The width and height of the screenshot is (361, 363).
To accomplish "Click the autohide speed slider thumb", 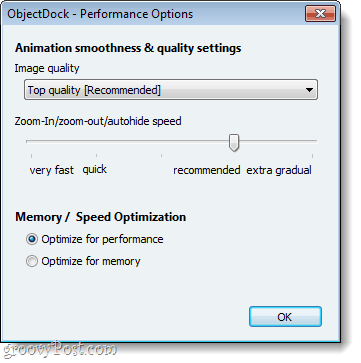I will click(x=234, y=142).
